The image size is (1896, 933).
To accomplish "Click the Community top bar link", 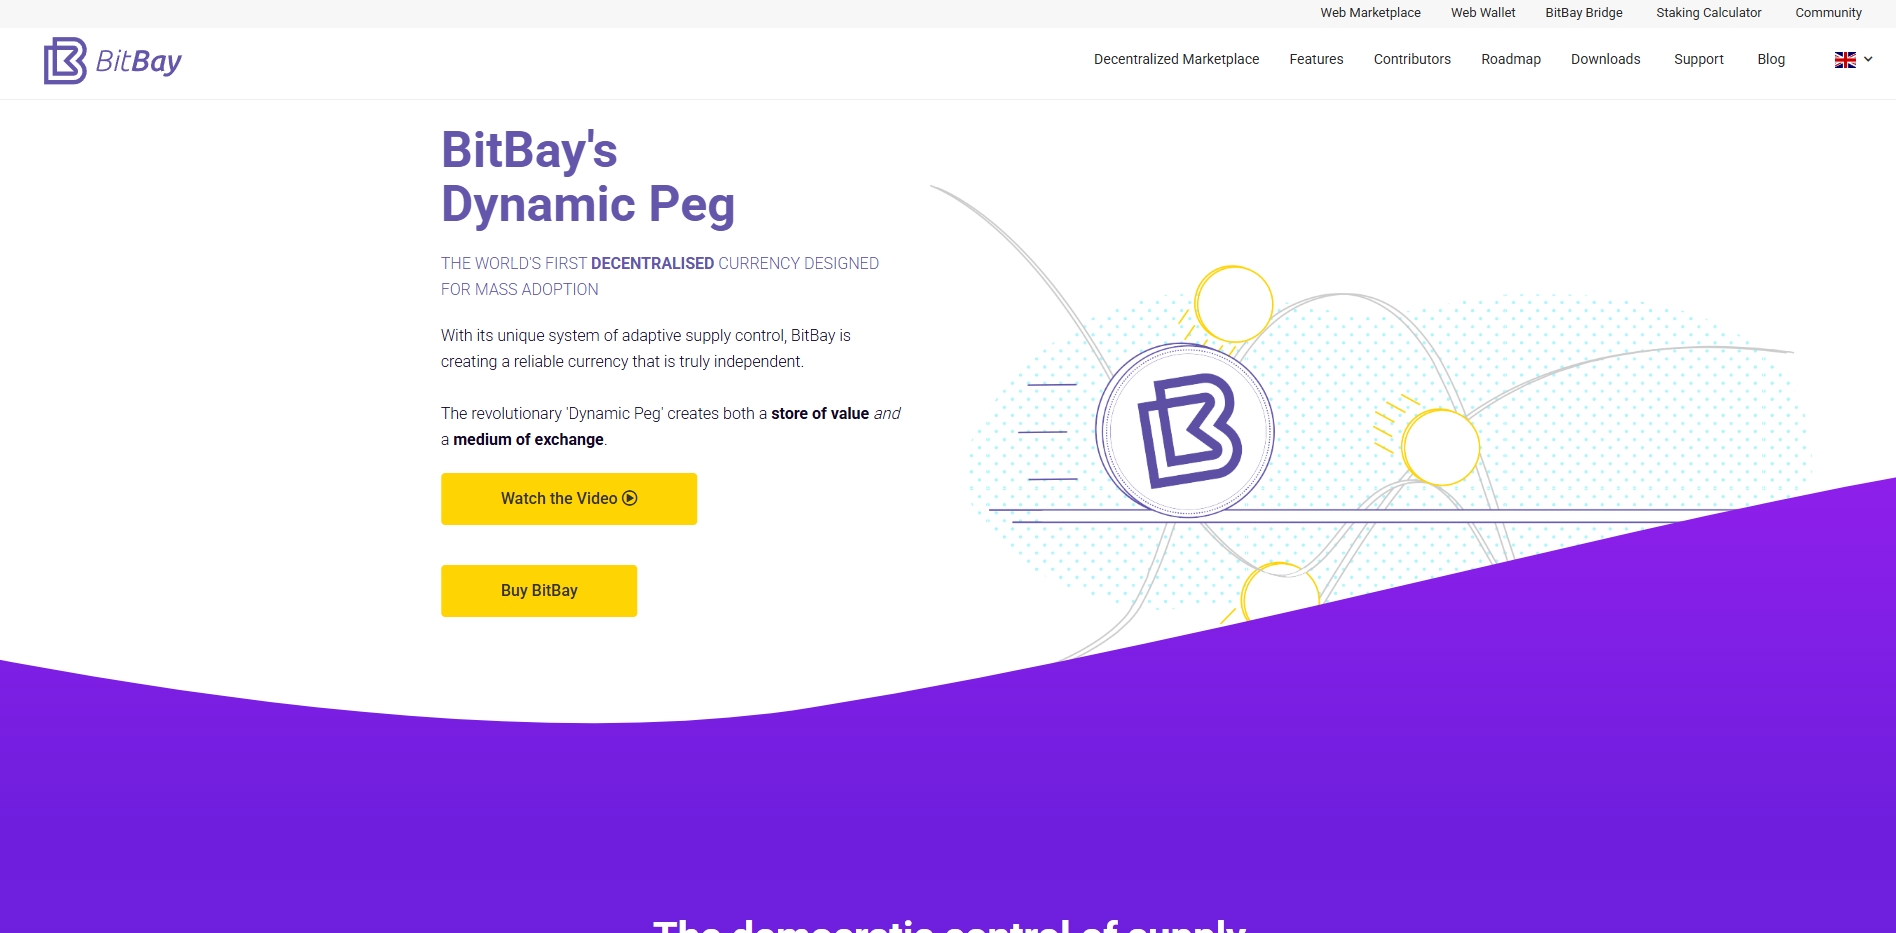I will point(1828,13).
